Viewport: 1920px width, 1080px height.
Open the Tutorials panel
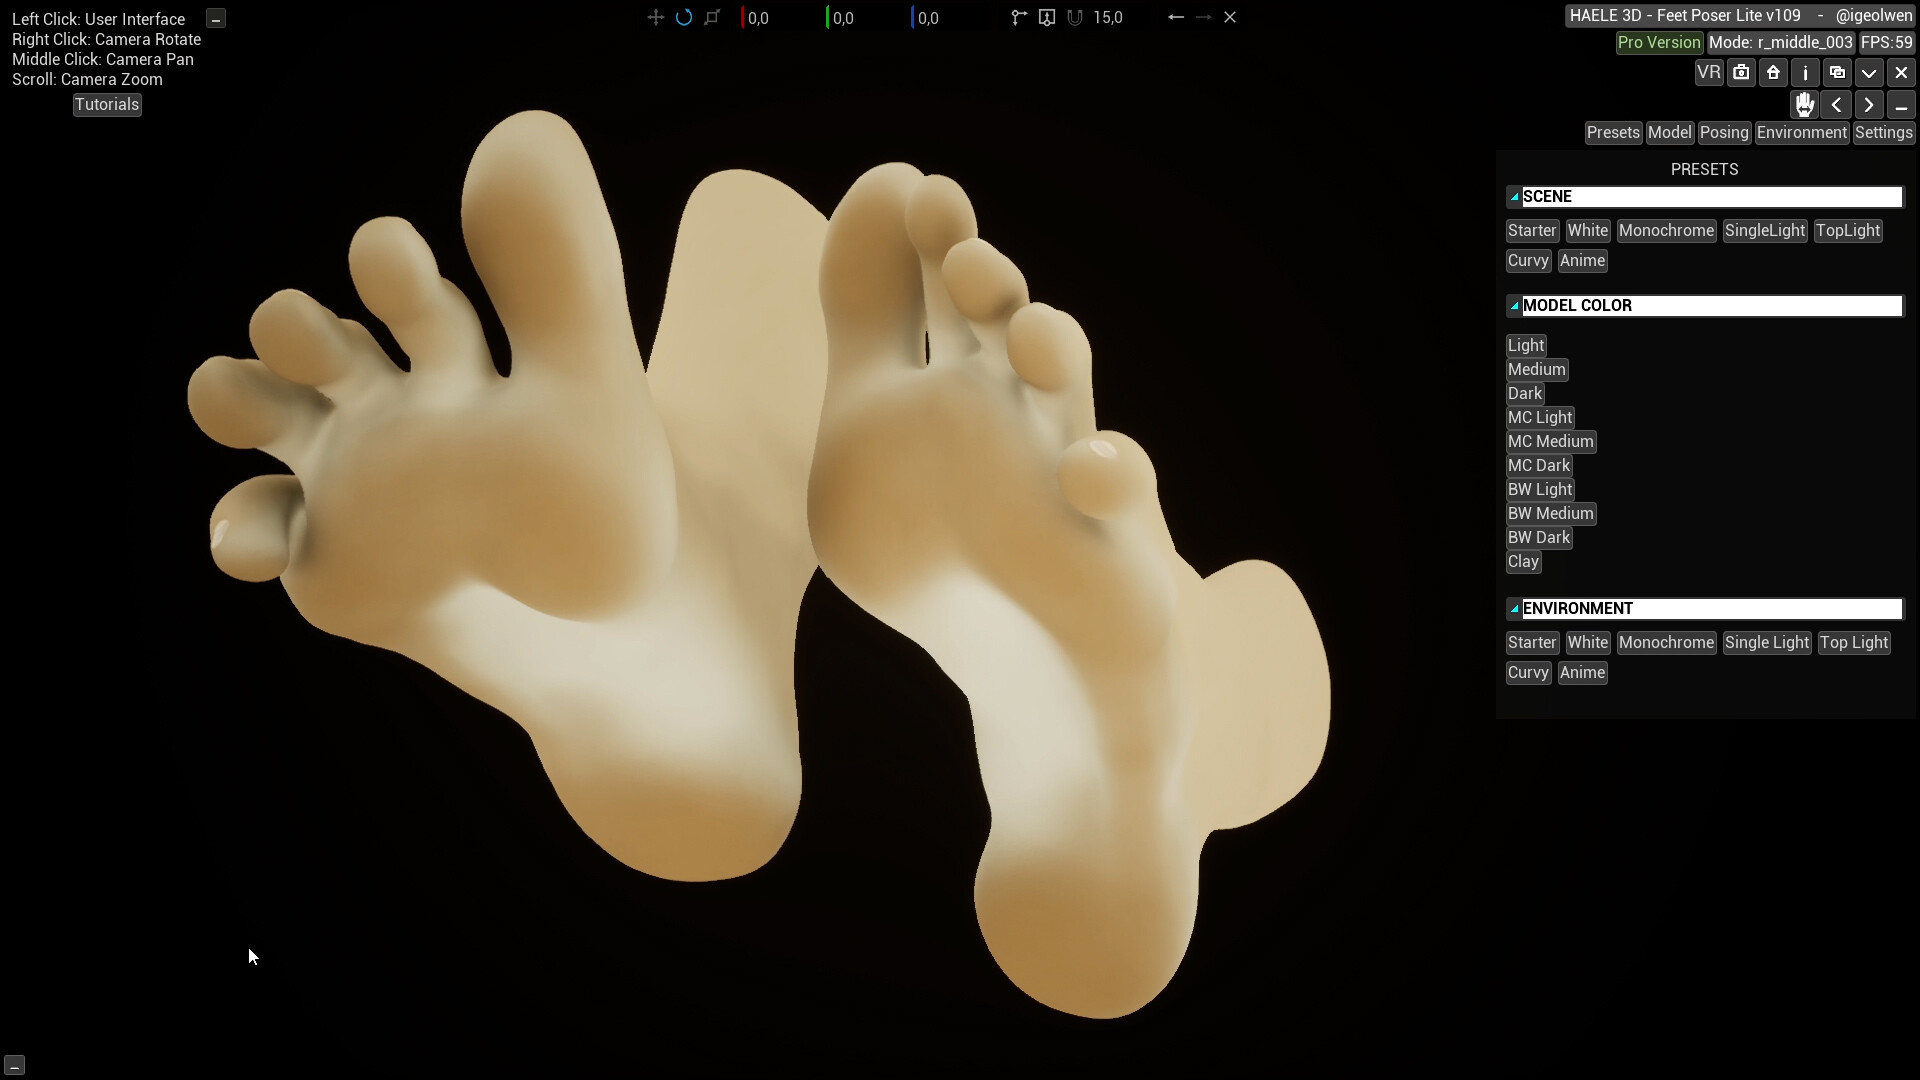(107, 104)
